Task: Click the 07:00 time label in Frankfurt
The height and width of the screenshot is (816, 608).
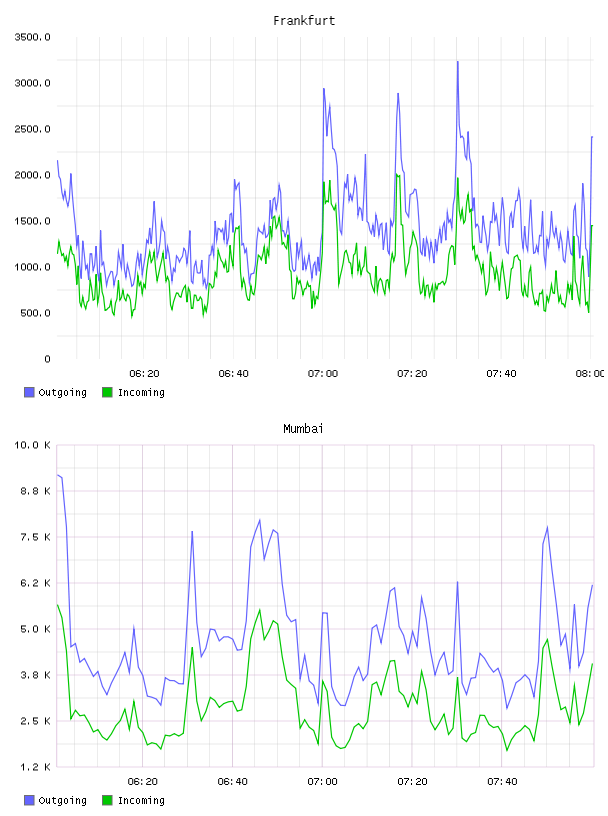Action: (323, 374)
